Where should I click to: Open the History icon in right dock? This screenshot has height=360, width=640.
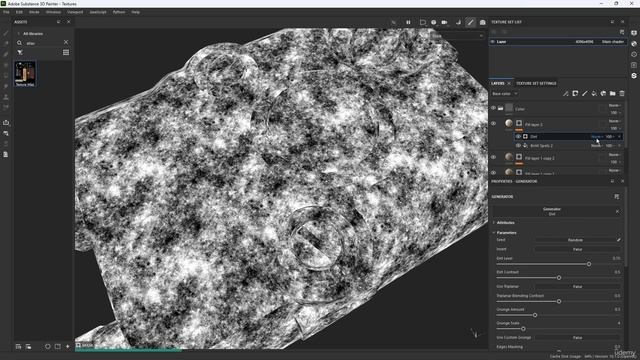pyautogui.click(x=634, y=54)
